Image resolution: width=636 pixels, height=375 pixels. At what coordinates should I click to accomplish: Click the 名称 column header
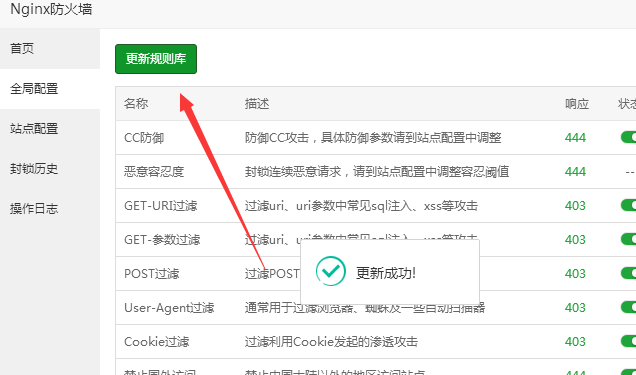pyautogui.click(x=136, y=104)
